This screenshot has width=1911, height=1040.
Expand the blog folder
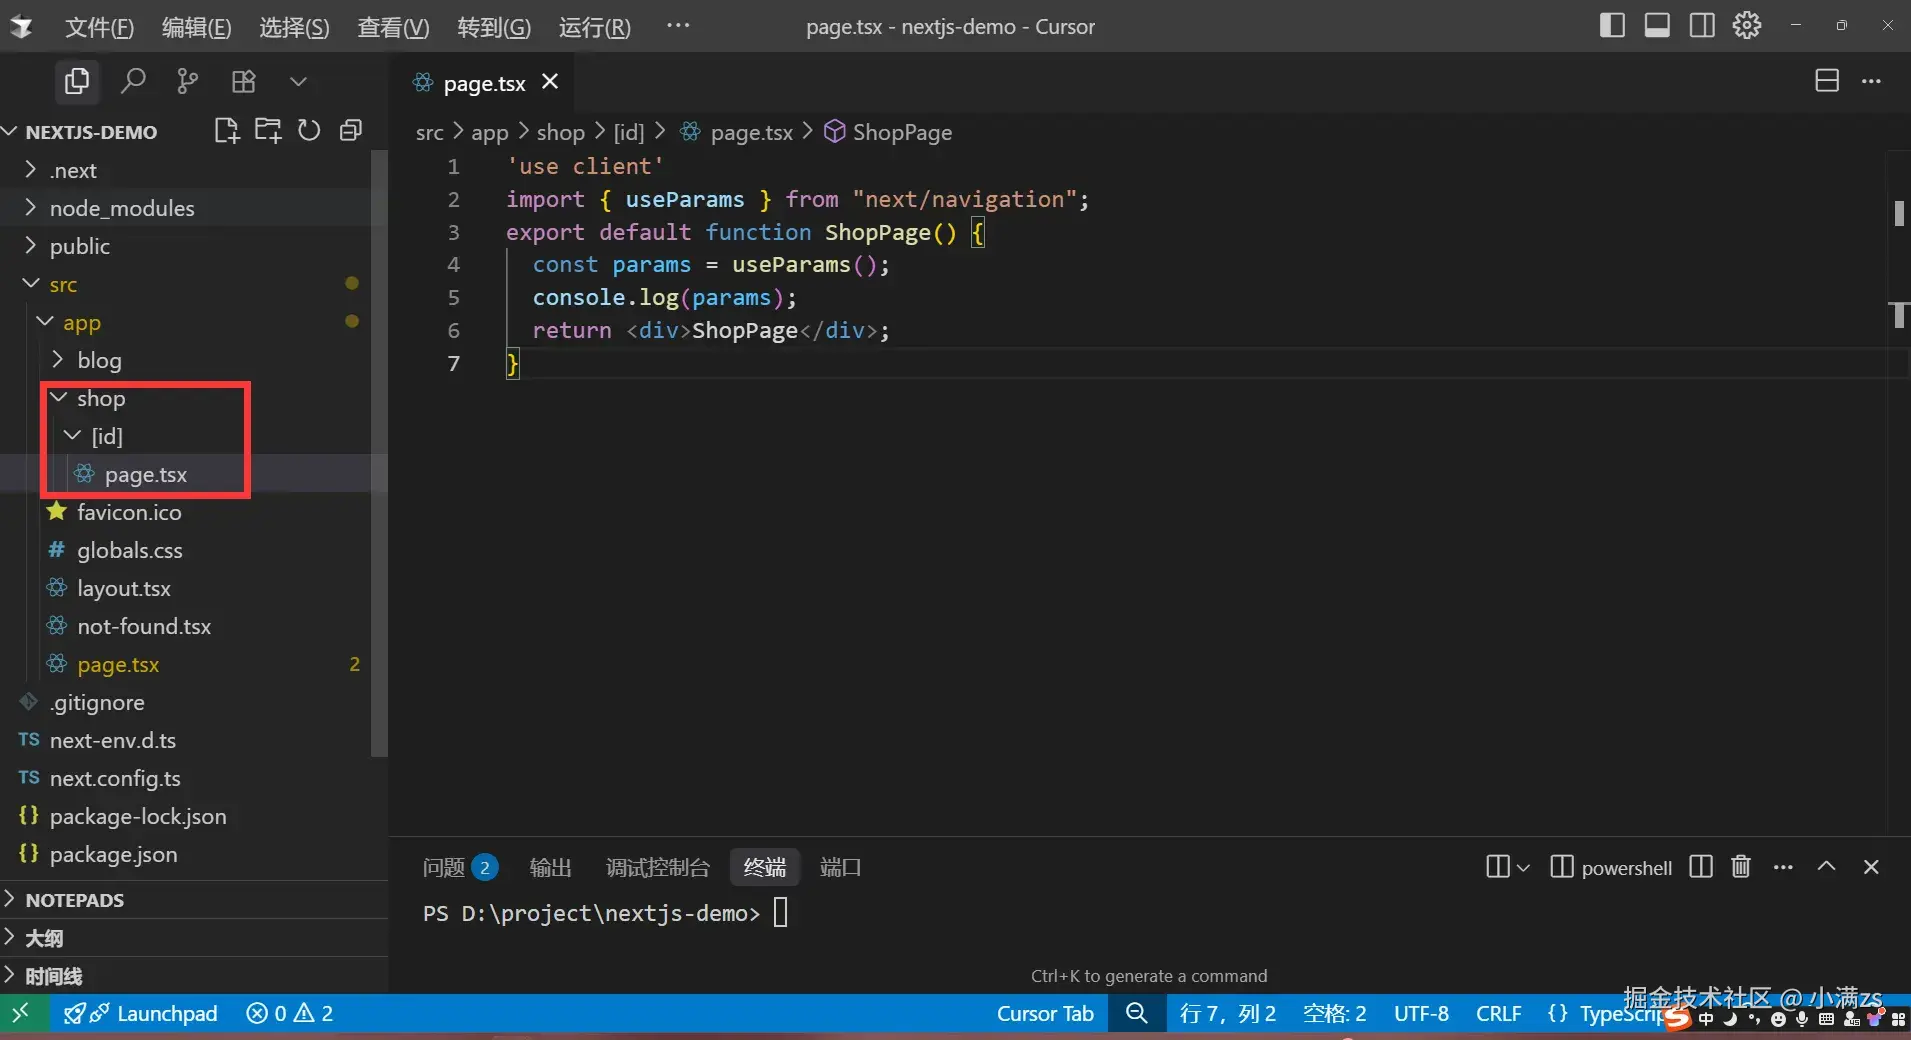tap(99, 360)
